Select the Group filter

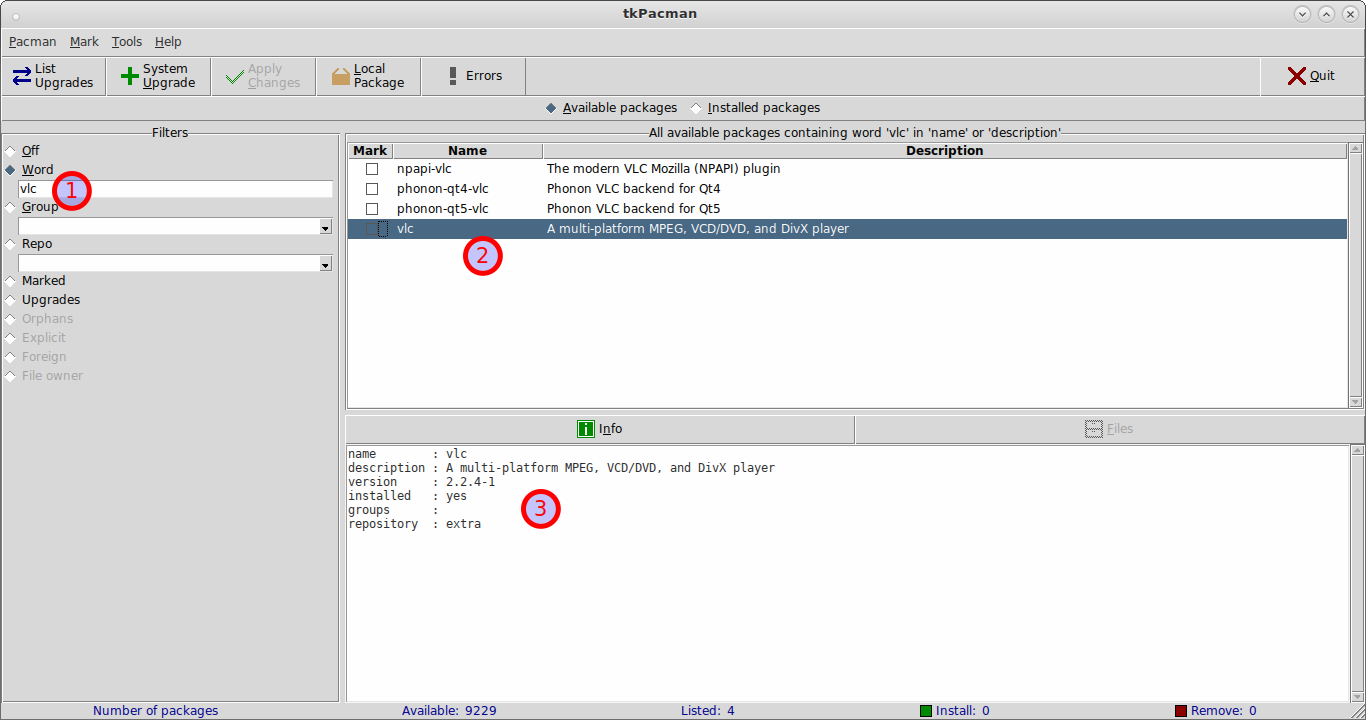click(31, 207)
